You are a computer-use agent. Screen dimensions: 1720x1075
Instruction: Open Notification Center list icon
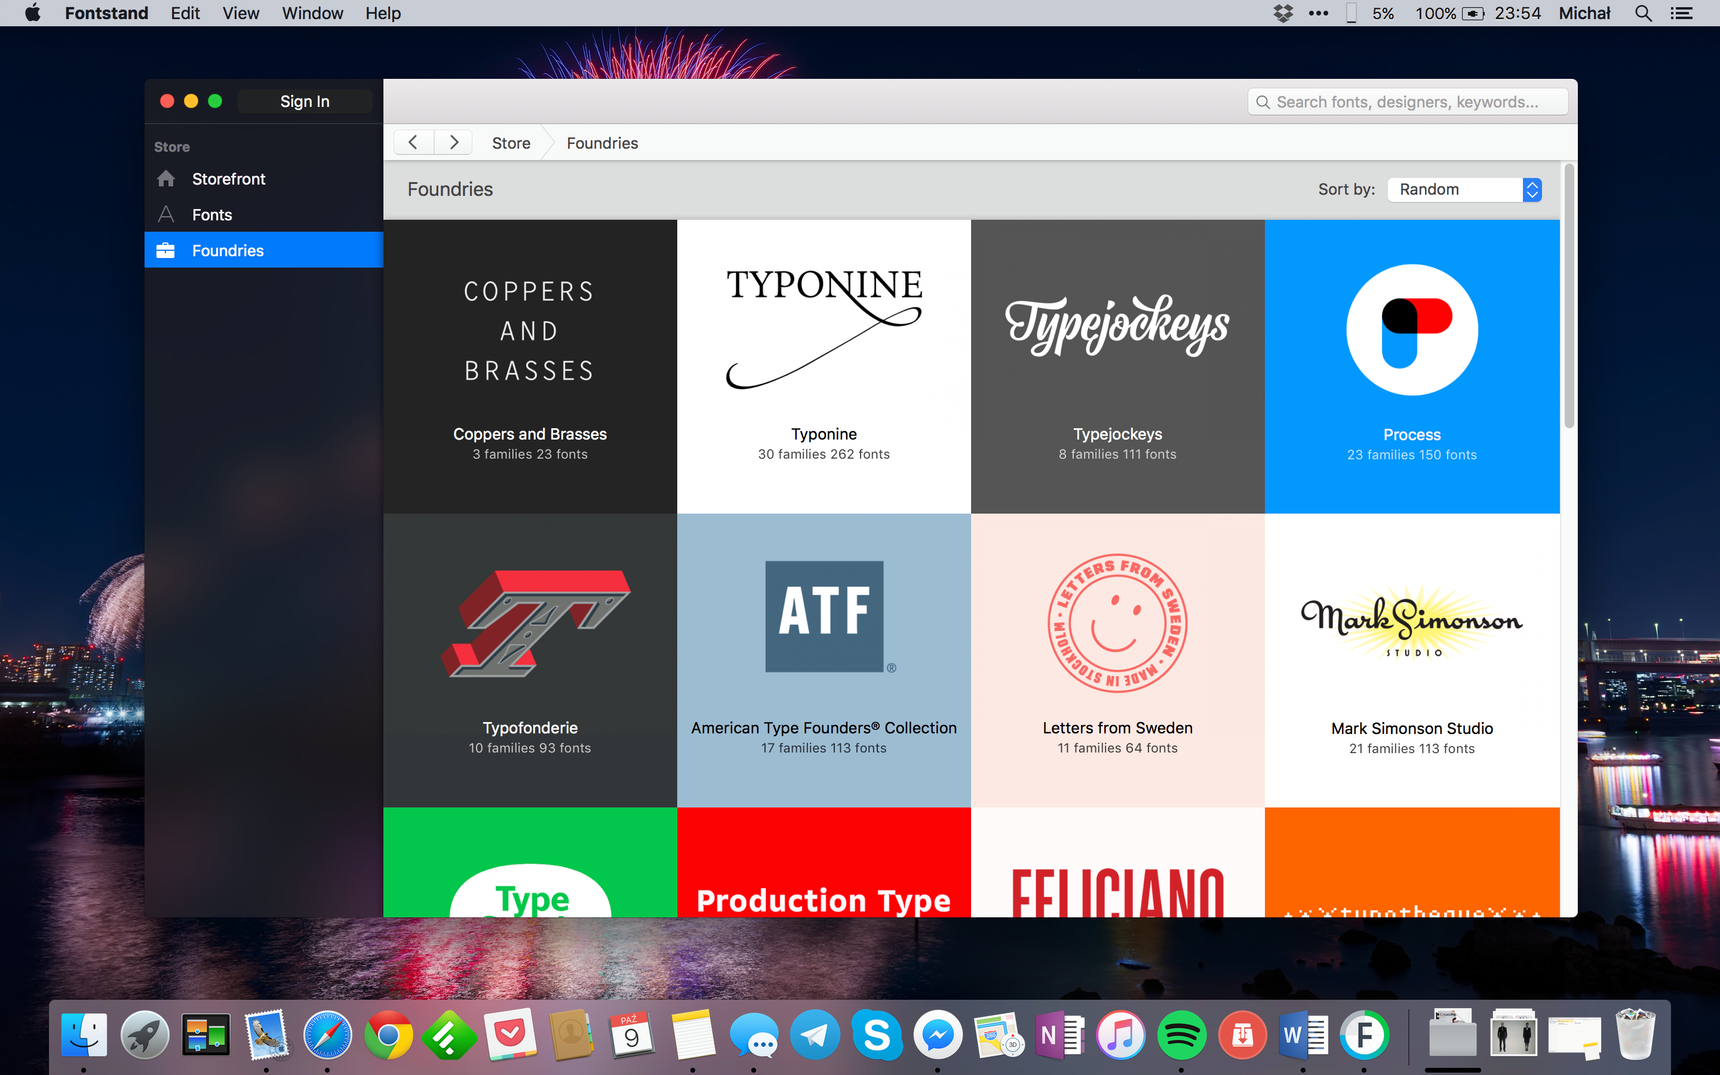pyautogui.click(x=1682, y=13)
